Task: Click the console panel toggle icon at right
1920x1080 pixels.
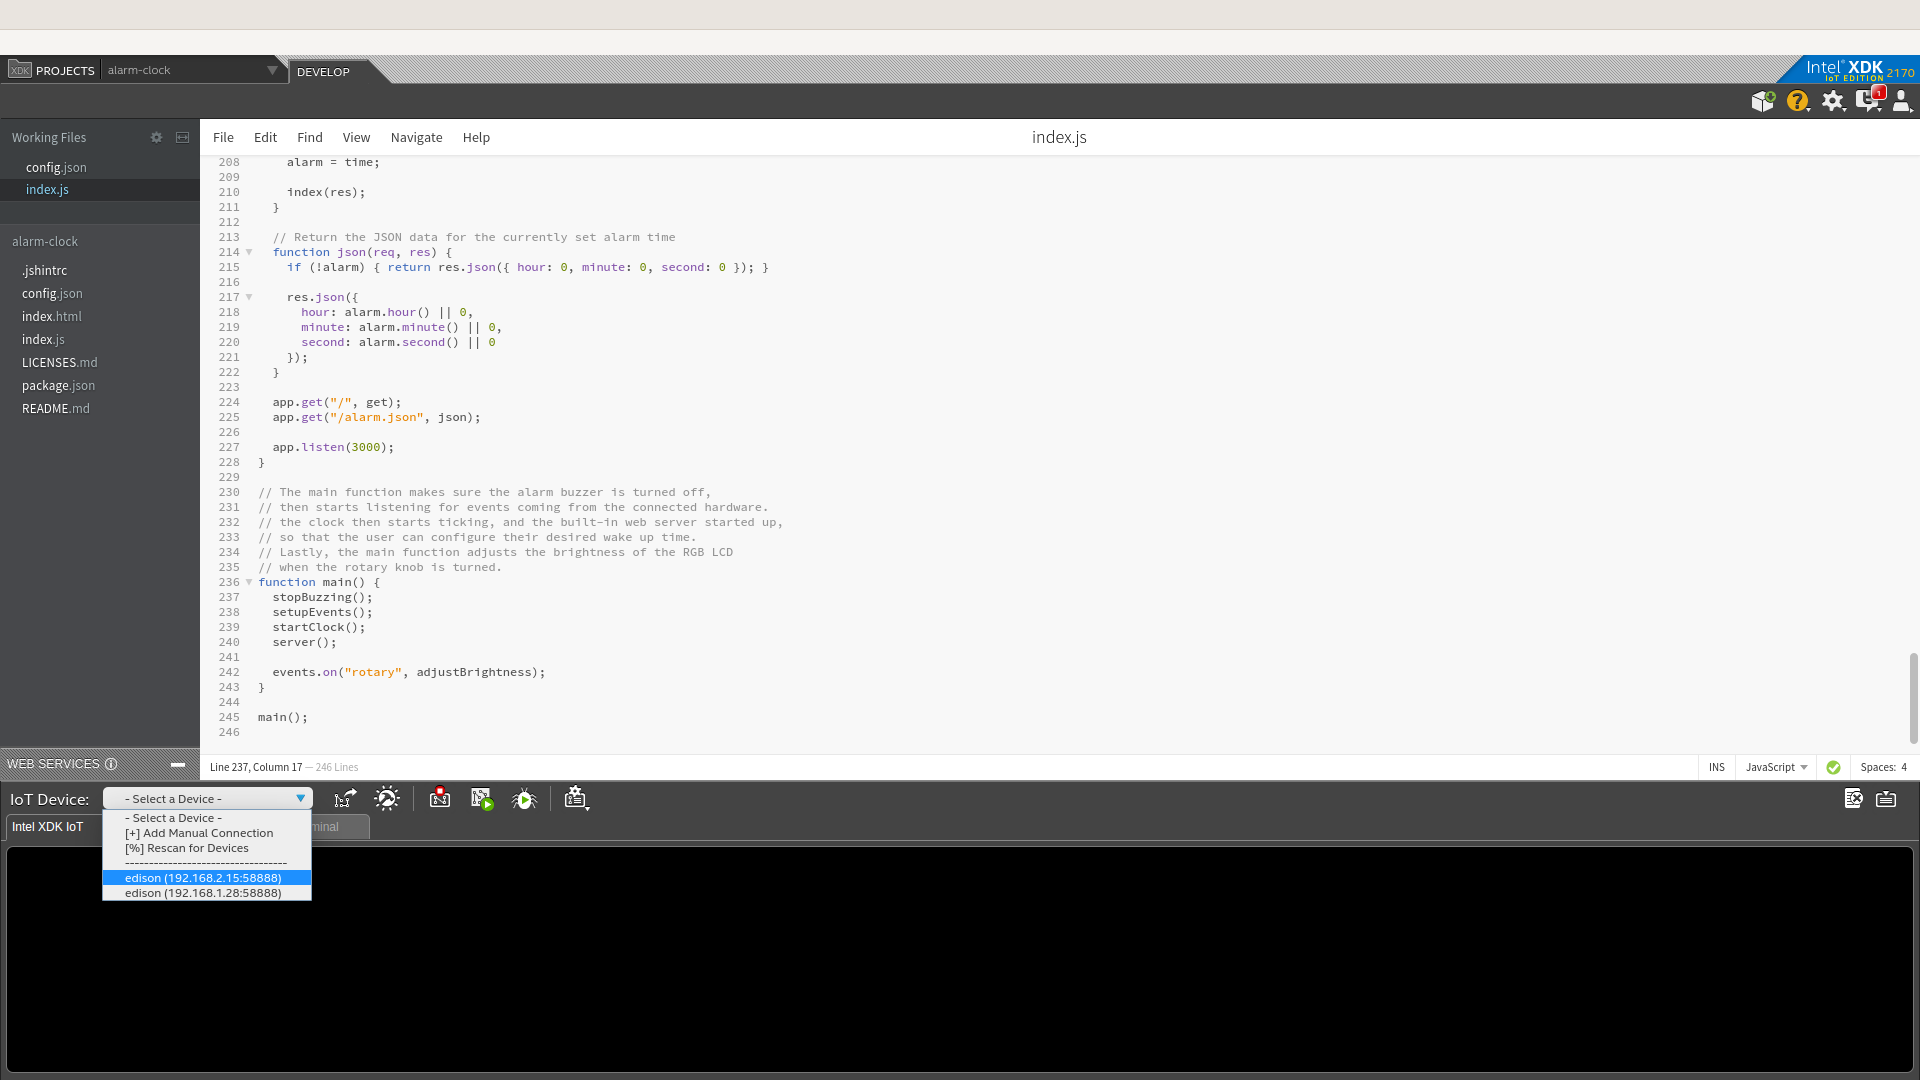Action: (1886, 798)
